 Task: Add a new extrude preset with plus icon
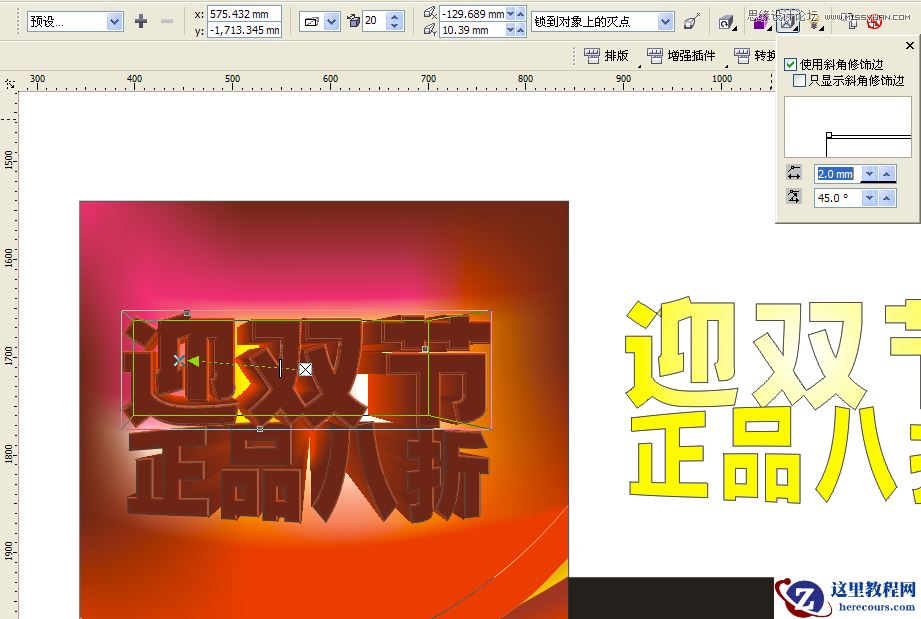click(x=139, y=20)
